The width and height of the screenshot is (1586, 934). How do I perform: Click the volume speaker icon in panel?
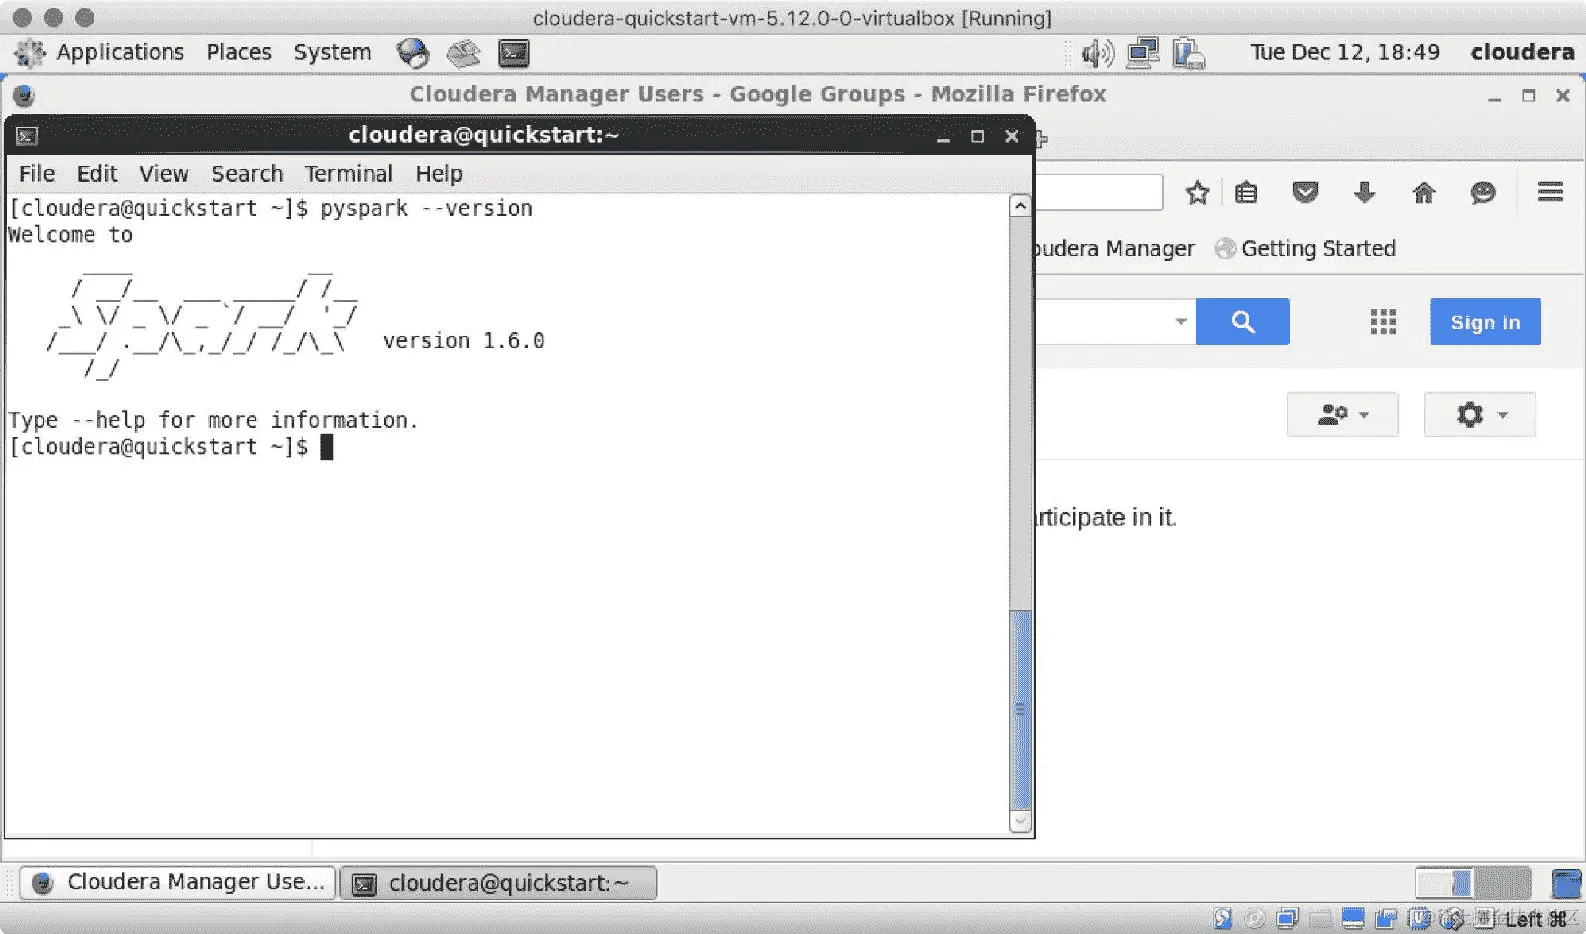pyautogui.click(x=1097, y=52)
